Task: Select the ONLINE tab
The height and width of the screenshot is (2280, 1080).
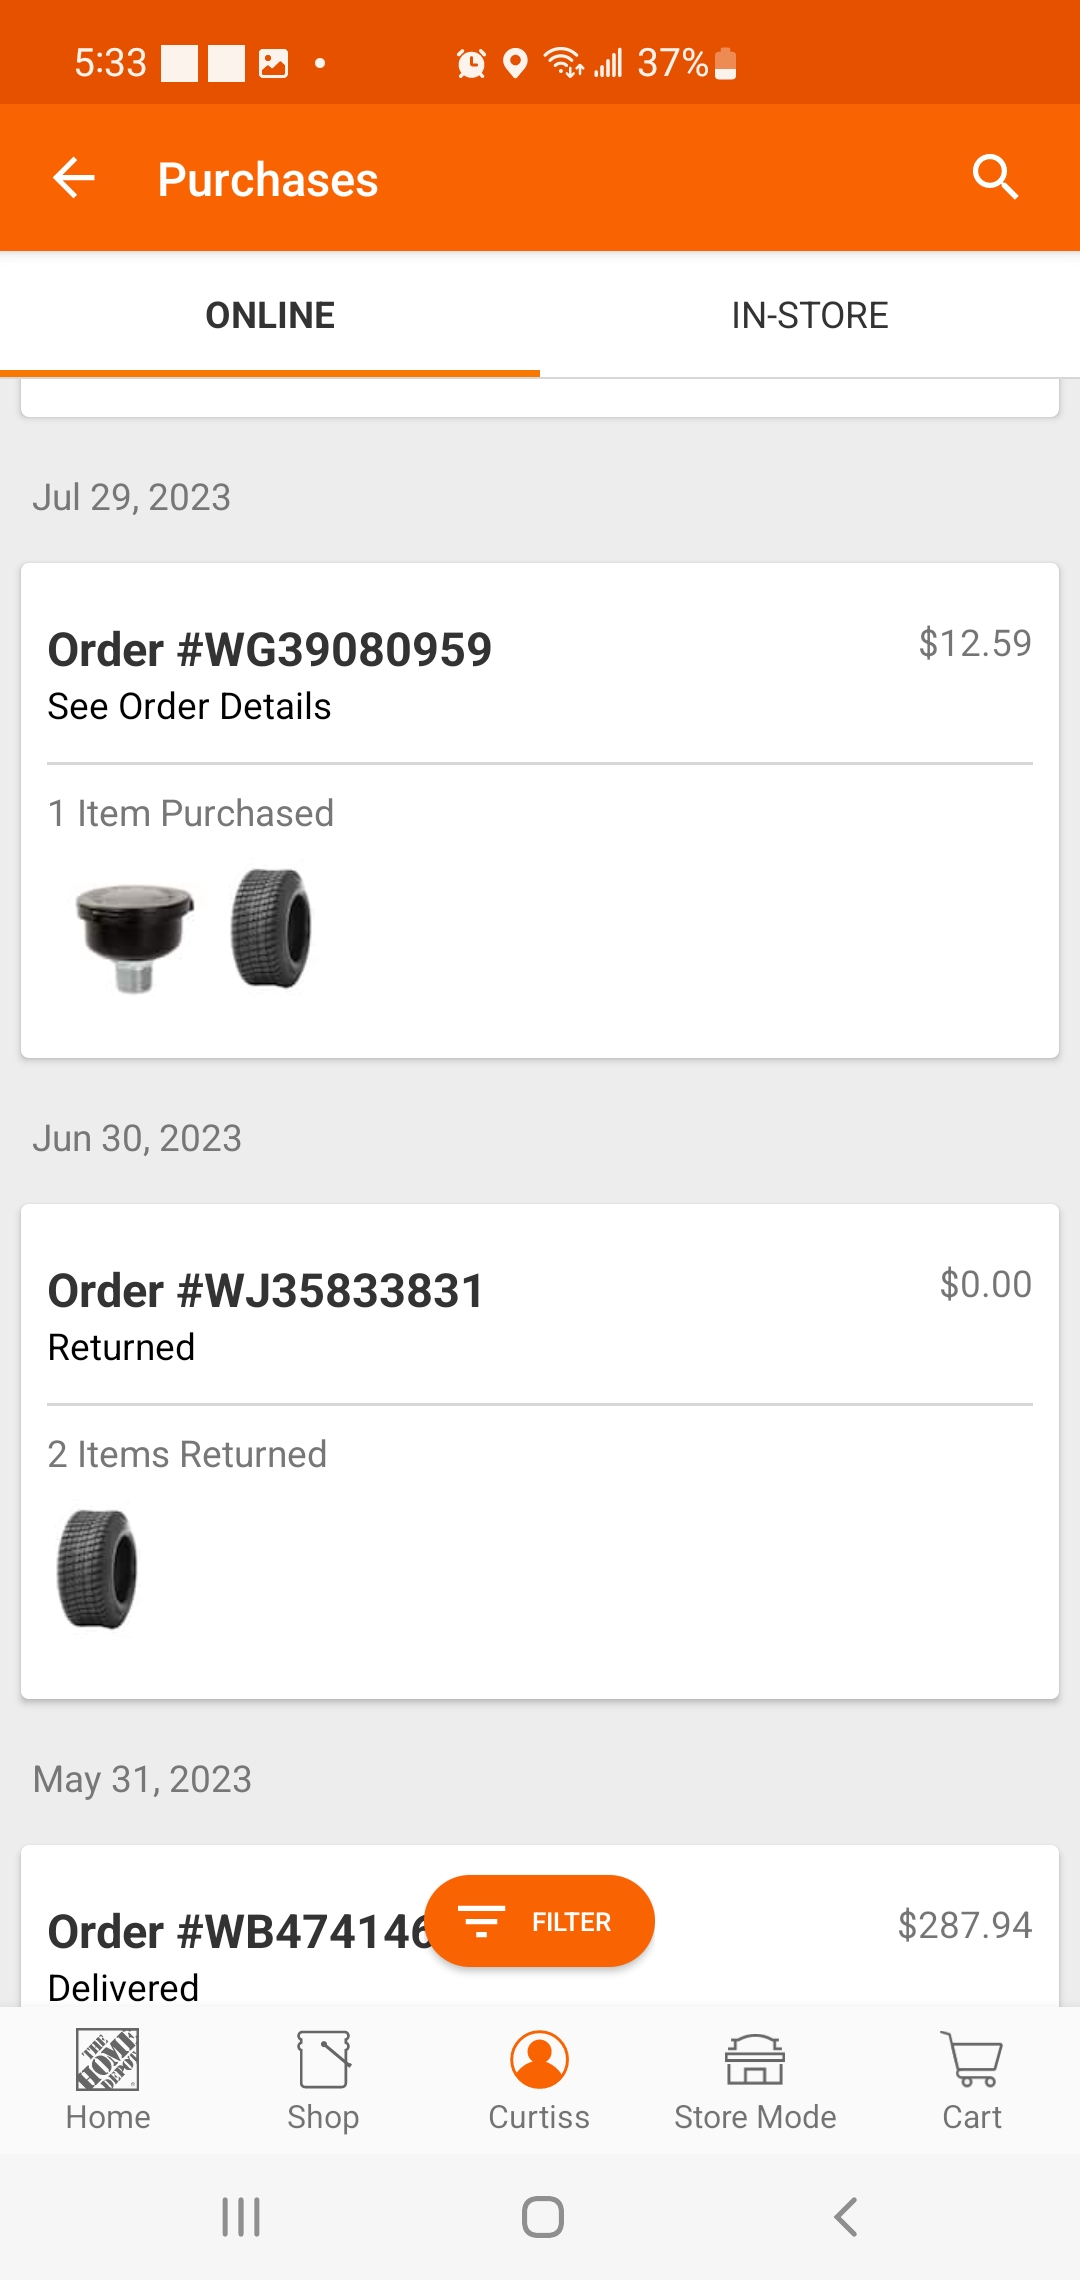Action: (x=270, y=316)
